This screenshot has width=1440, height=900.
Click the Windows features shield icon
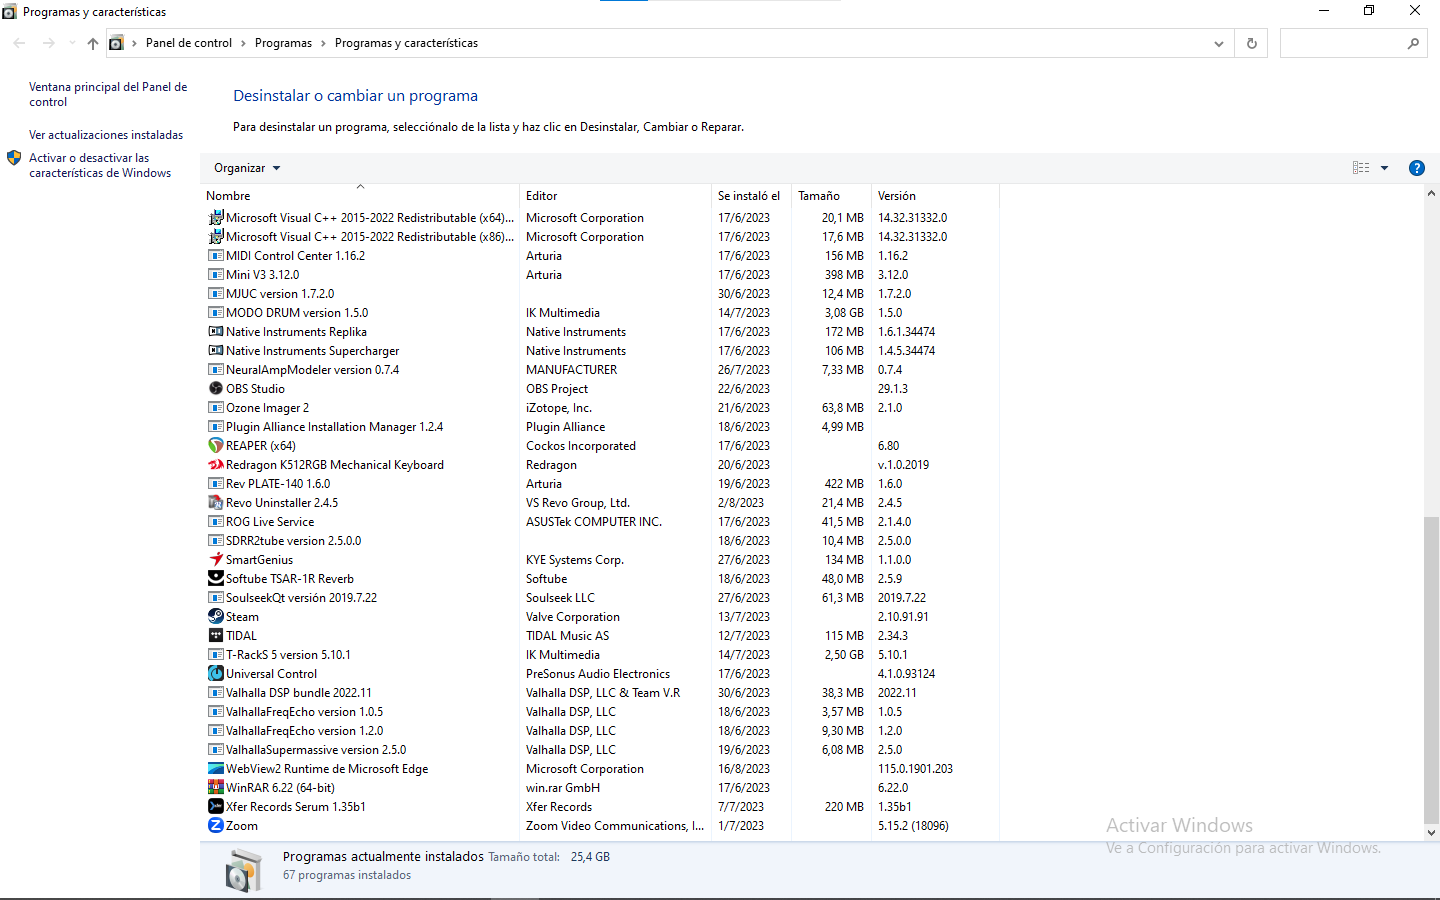click(x=14, y=158)
